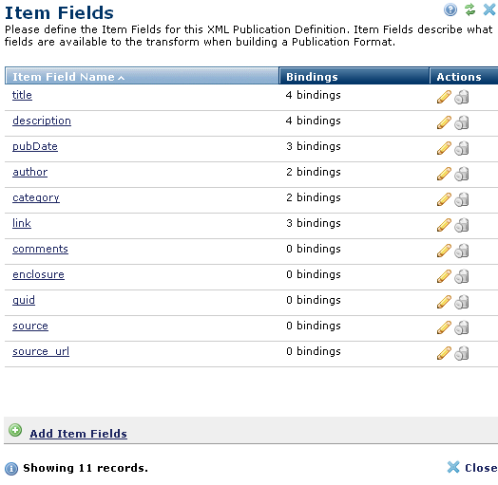Click the edit pencil icon for title

click(444, 97)
